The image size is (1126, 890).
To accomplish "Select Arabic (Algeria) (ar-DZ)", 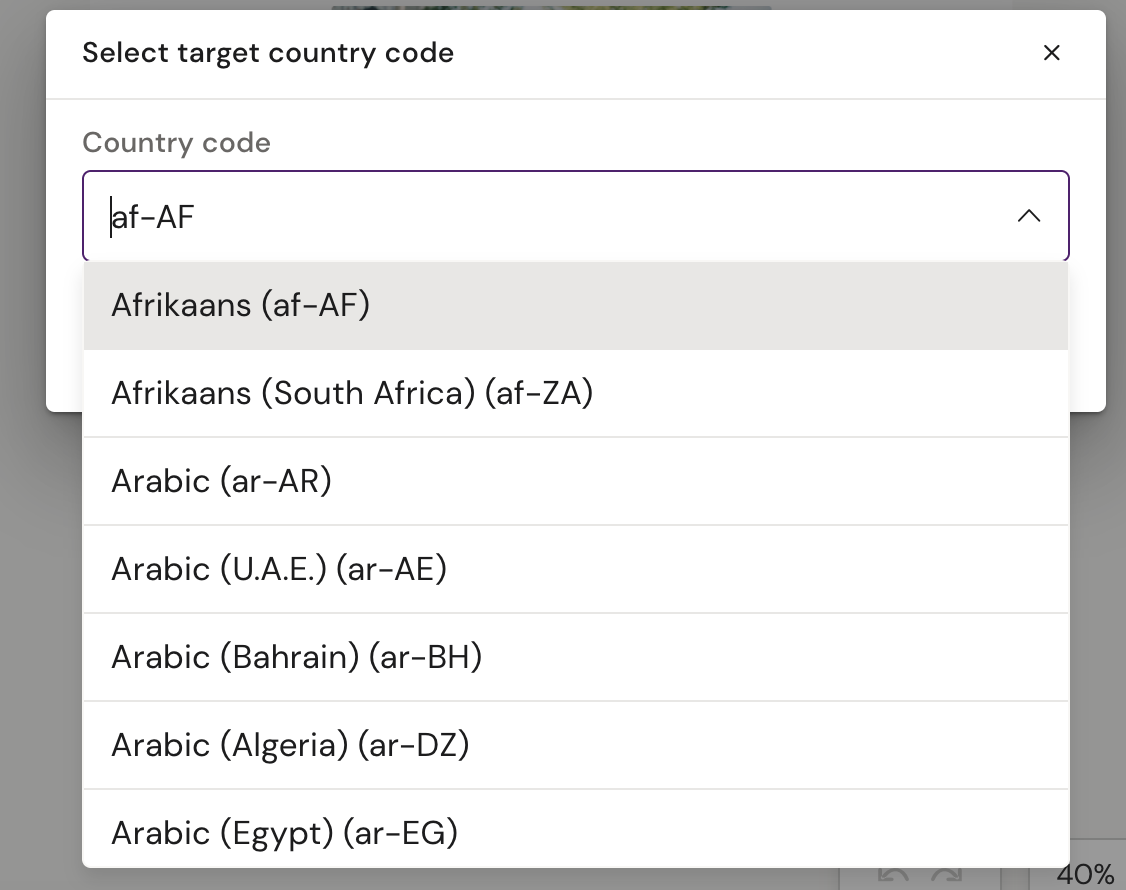I will tap(290, 745).
